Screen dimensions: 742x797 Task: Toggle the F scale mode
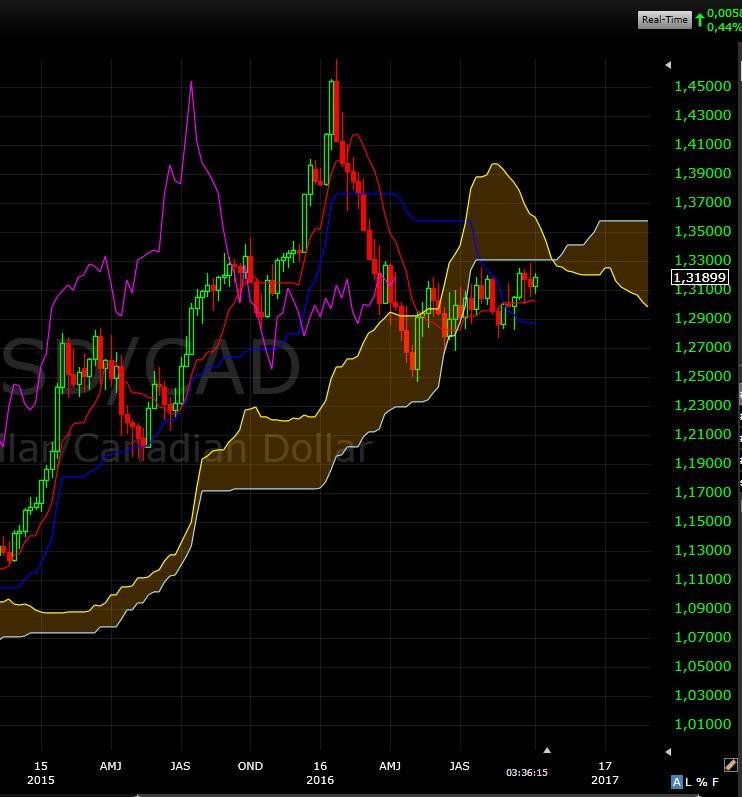715,782
